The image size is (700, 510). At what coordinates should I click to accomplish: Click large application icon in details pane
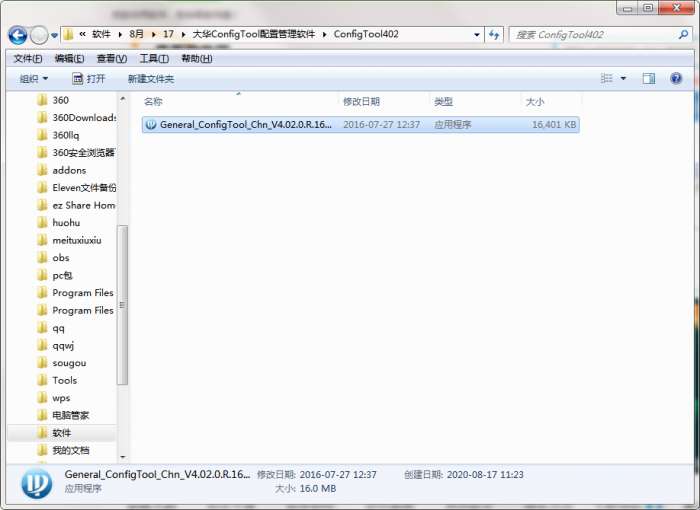[37, 483]
